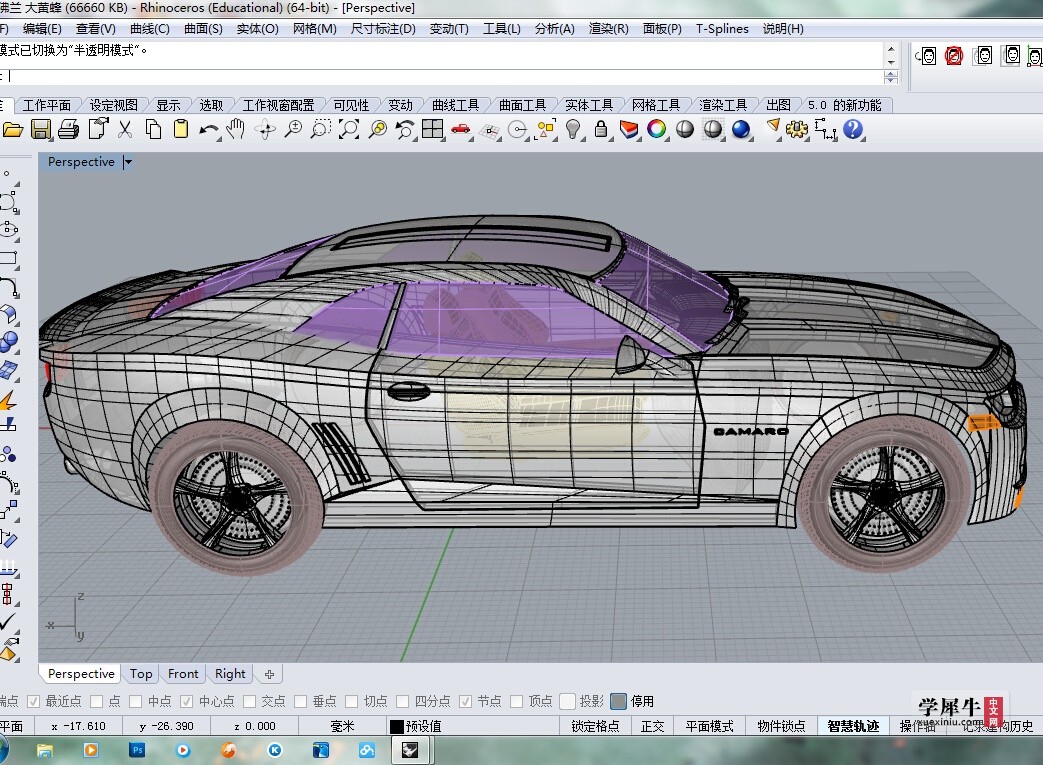This screenshot has width=1043, height=765.
Task: Open the color wheel properties icon
Action: pos(657,129)
